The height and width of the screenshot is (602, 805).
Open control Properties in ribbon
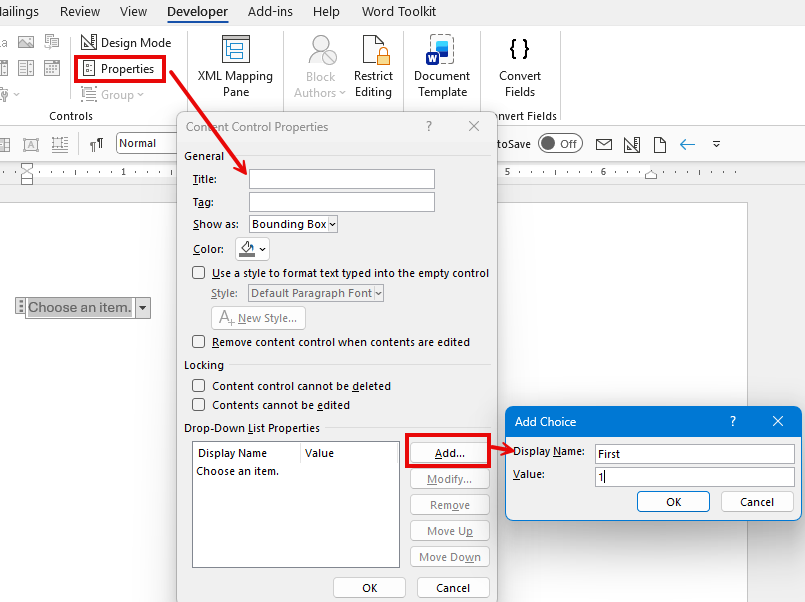click(119, 69)
